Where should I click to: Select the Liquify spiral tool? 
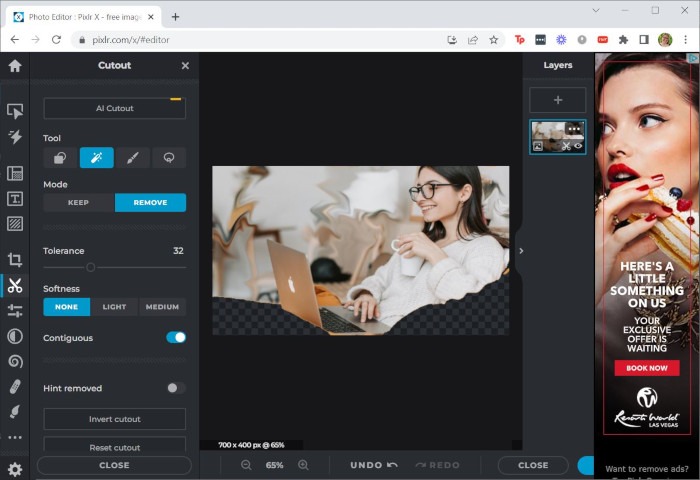[15, 361]
